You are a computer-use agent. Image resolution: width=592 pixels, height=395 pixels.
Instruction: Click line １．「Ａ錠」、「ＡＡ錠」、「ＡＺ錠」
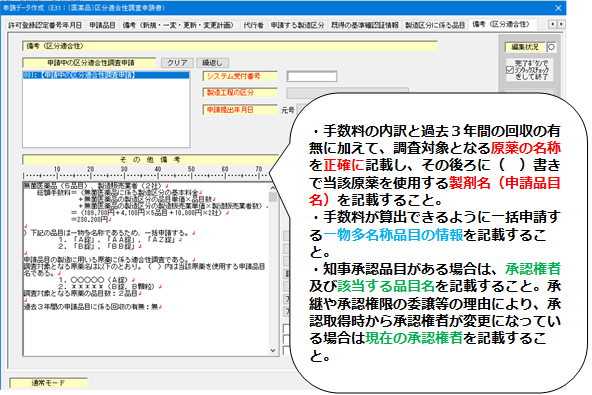point(117,240)
